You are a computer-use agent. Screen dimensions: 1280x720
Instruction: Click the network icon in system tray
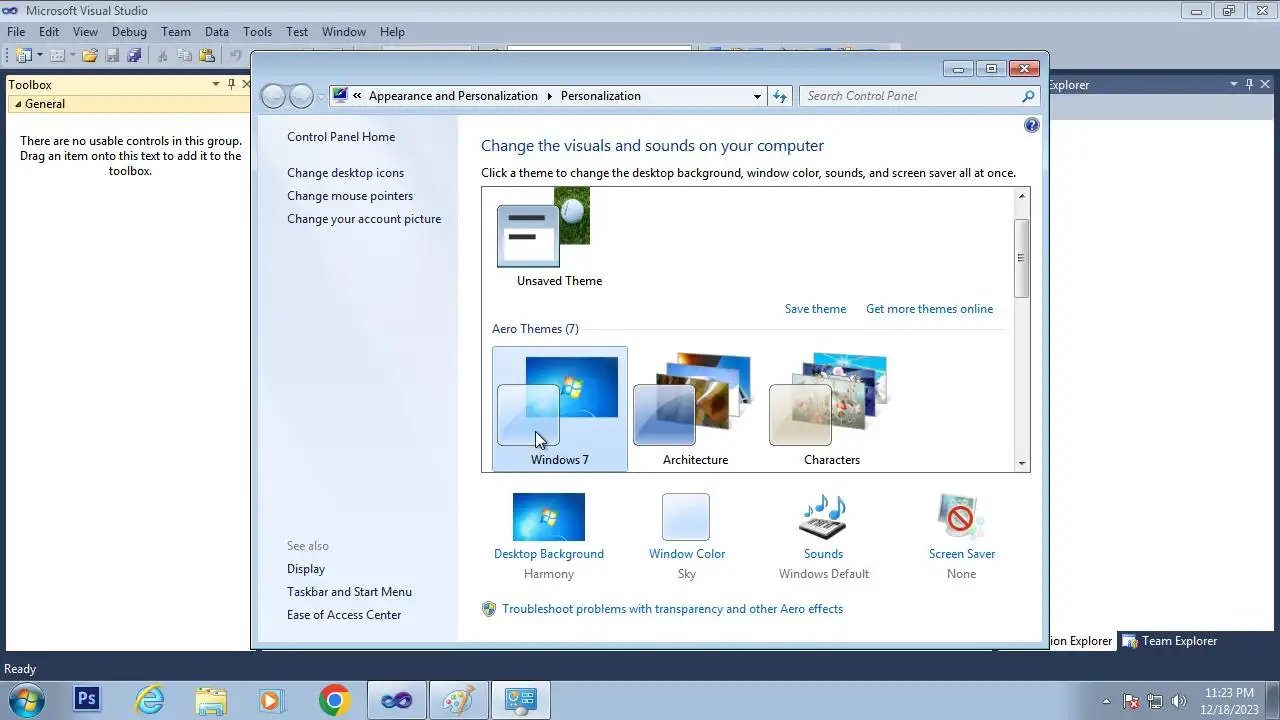[1155, 701]
